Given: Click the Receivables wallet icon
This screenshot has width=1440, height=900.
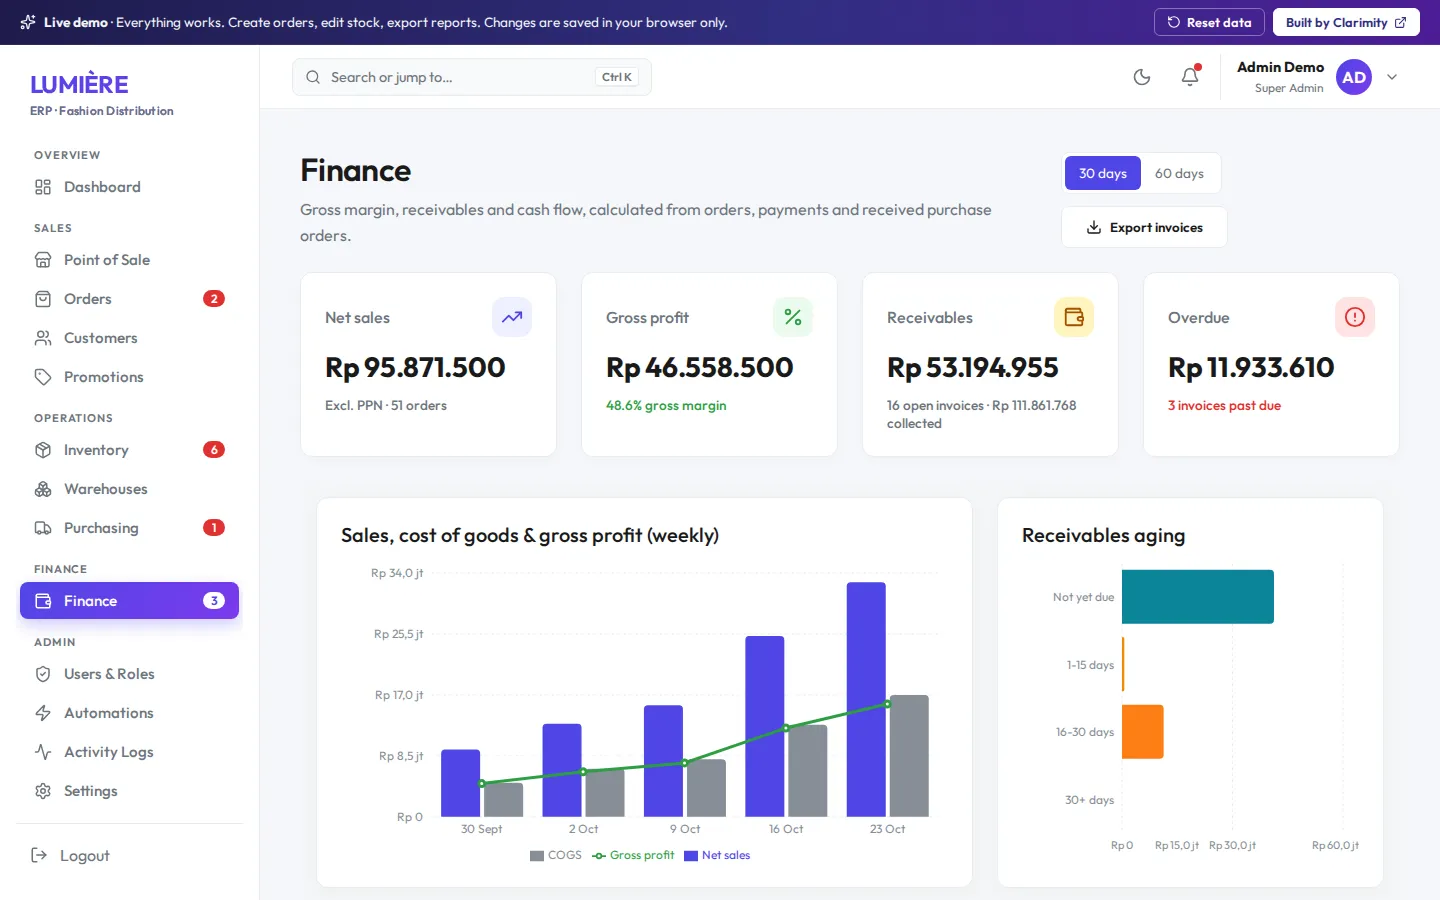Looking at the screenshot, I should [x=1074, y=317].
